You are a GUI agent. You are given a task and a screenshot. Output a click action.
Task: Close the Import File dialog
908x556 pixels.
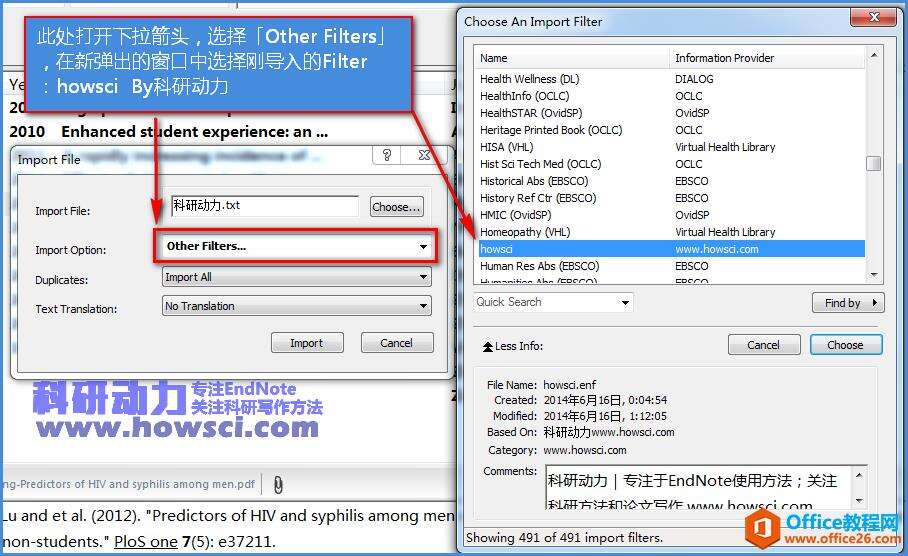pyautogui.click(x=424, y=155)
